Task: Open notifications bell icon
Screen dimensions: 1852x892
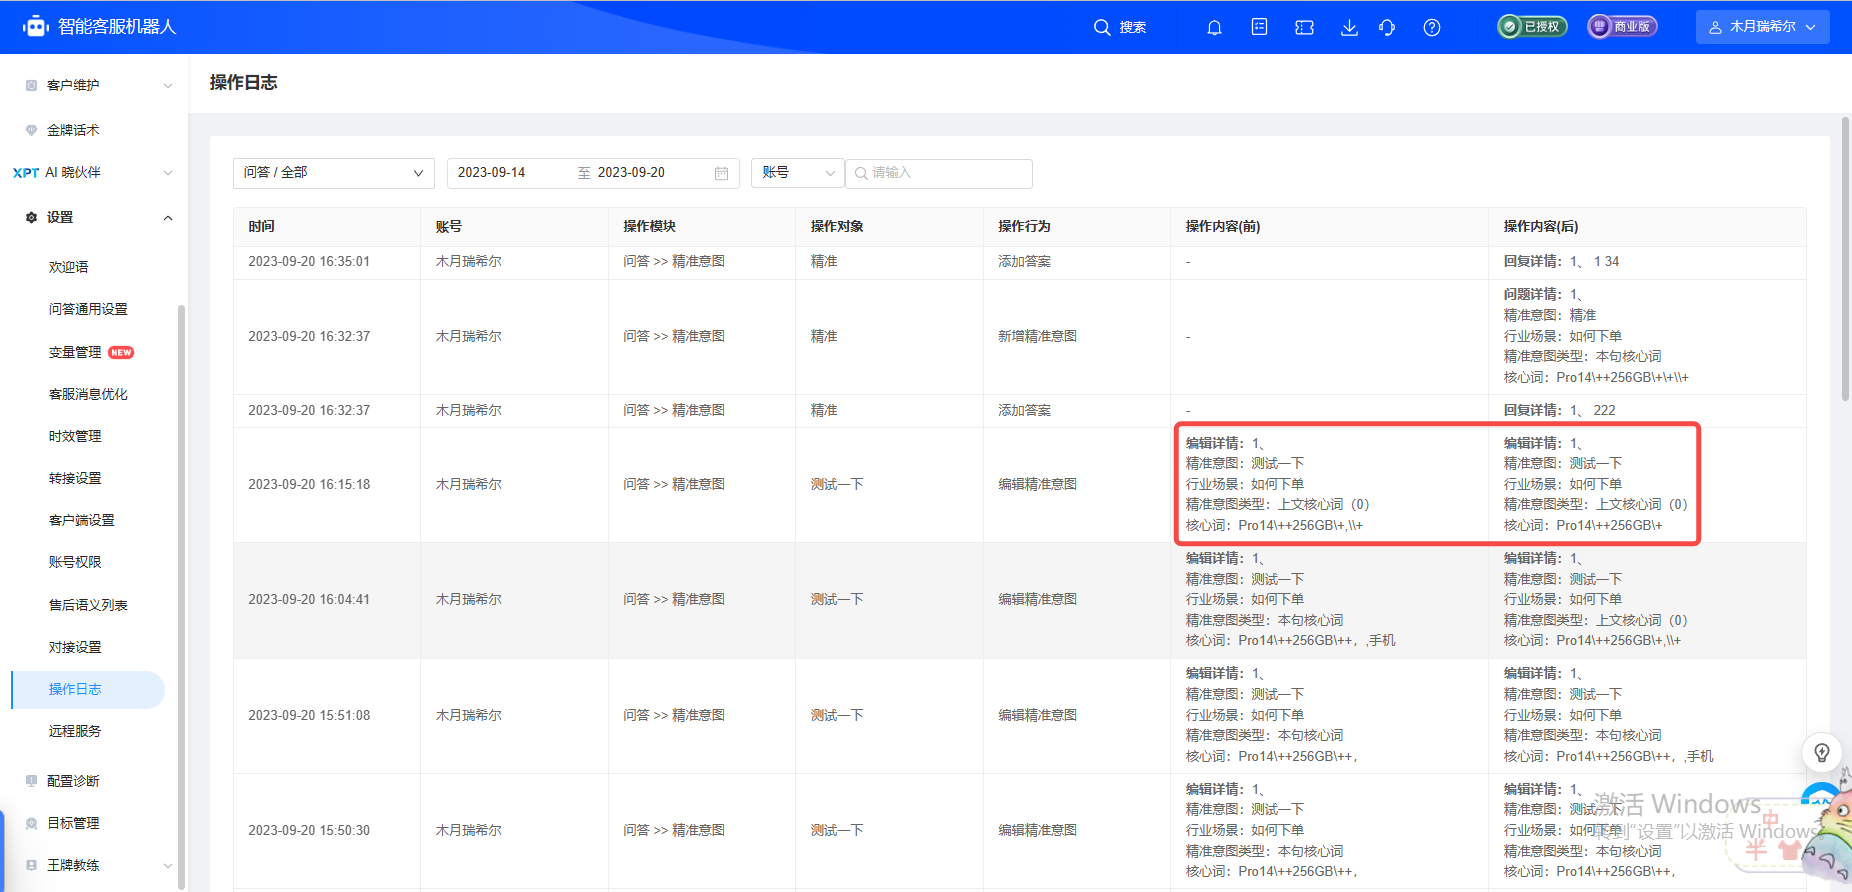Action: pyautogui.click(x=1214, y=27)
